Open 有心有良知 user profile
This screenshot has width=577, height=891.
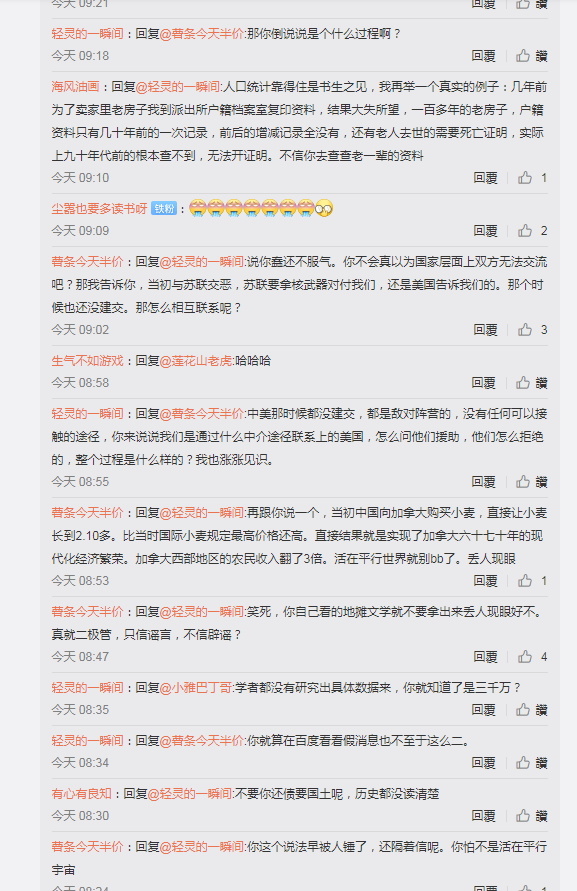point(81,793)
